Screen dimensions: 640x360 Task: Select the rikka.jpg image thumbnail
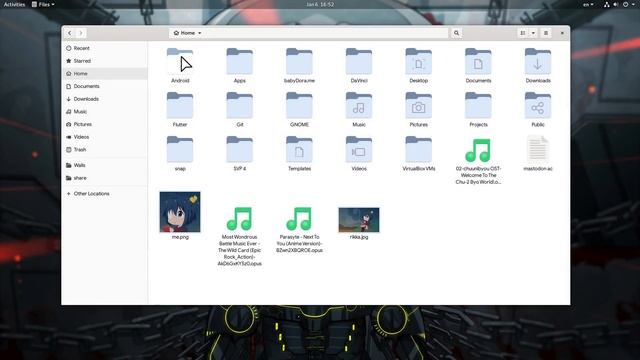(359, 220)
